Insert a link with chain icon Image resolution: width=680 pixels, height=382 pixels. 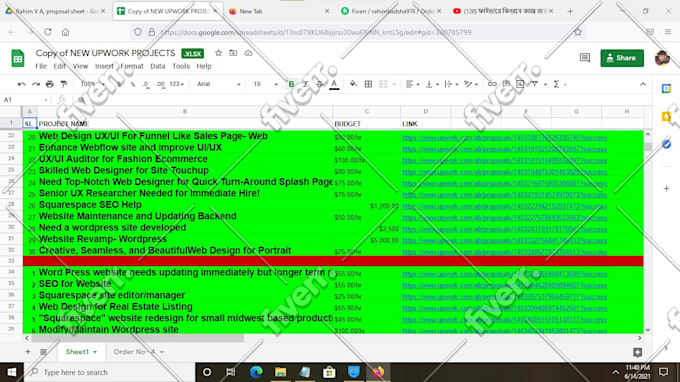(x=492, y=84)
